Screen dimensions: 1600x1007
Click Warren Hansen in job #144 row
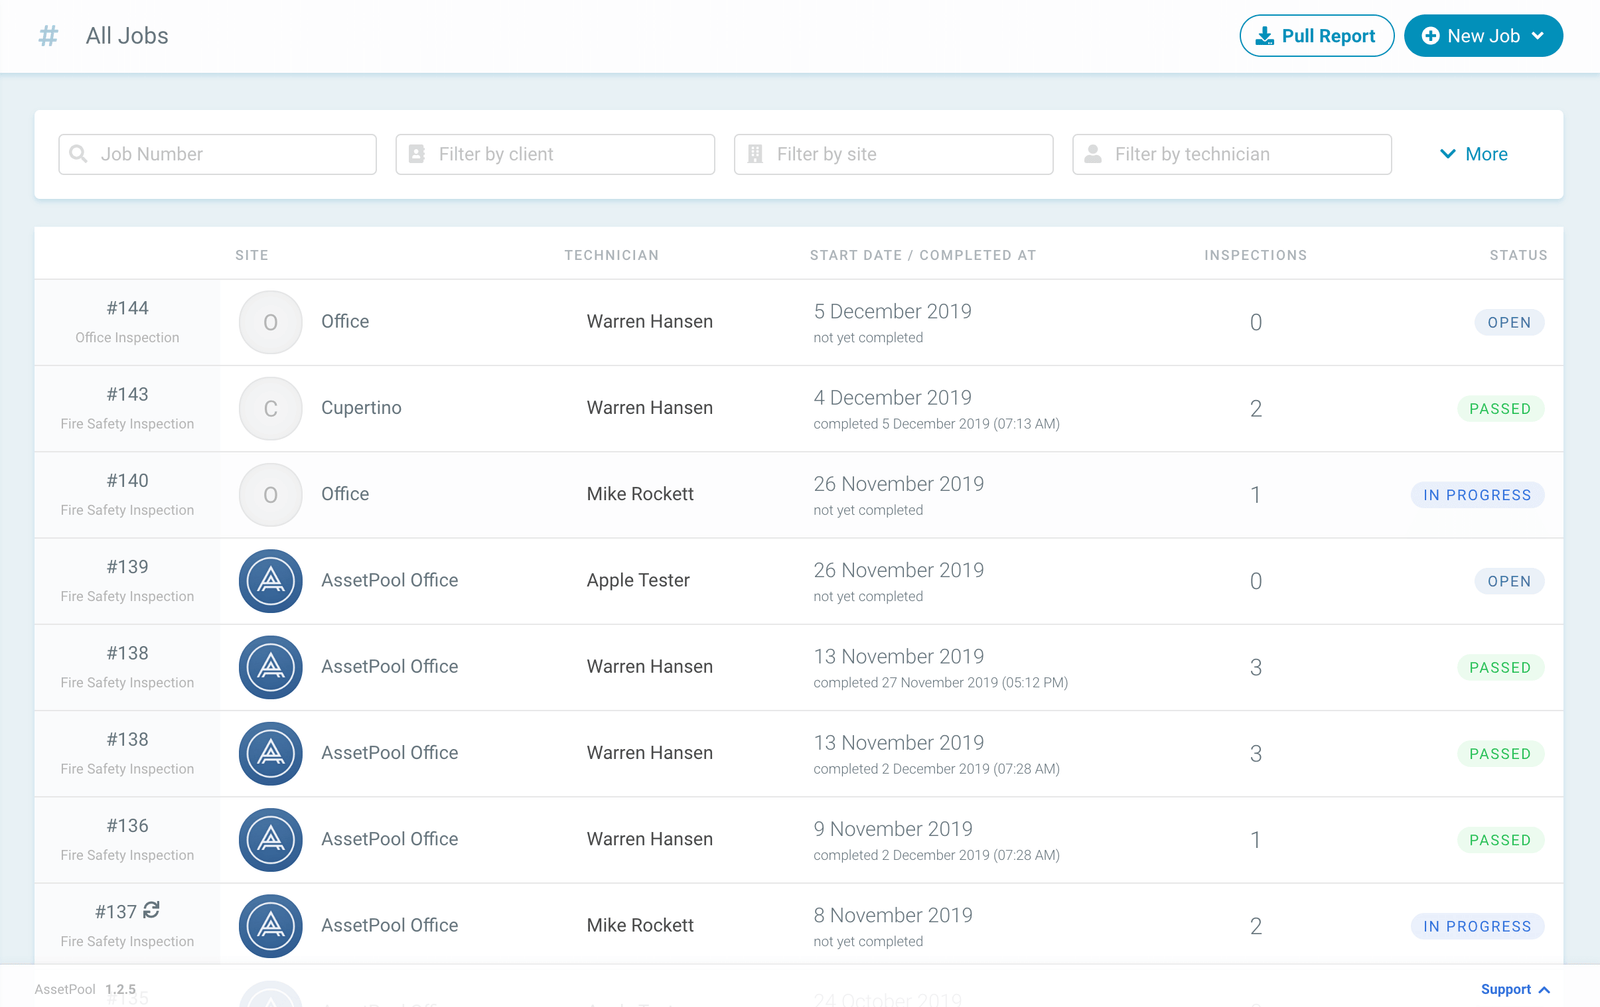[x=650, y=321]
